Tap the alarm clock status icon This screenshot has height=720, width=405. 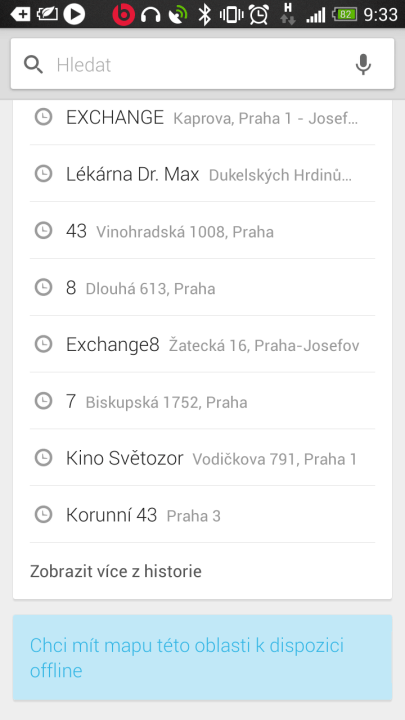point(259,14)
